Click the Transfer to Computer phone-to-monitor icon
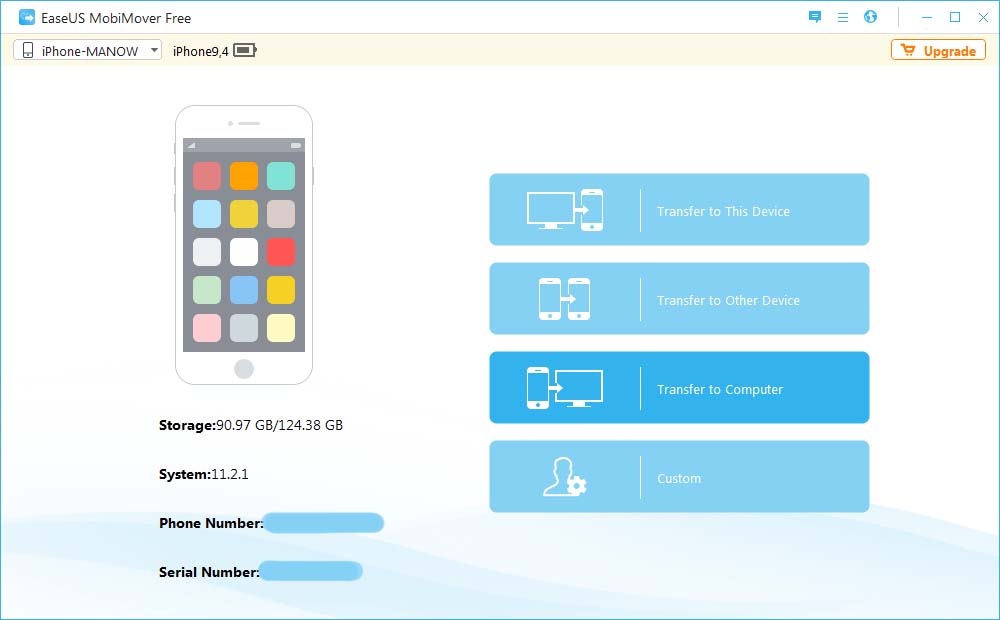 (565, 387)
